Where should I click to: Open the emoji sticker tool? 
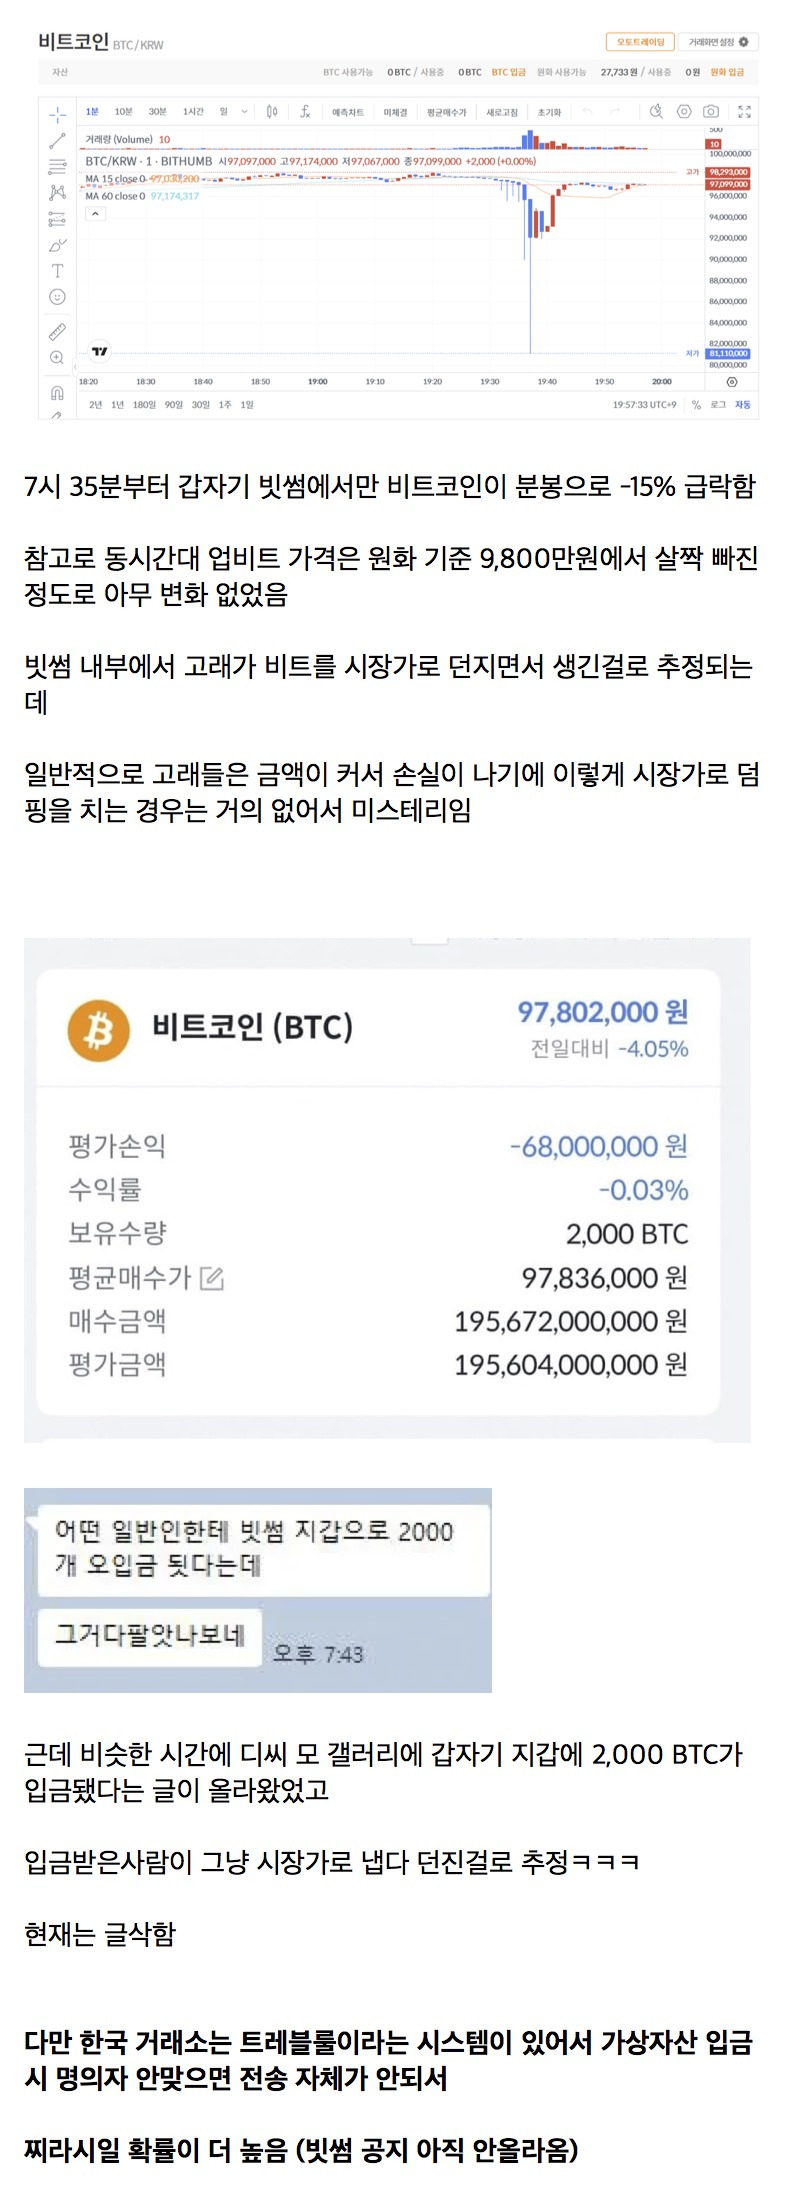pyautogui.click(x=58, y=297)
